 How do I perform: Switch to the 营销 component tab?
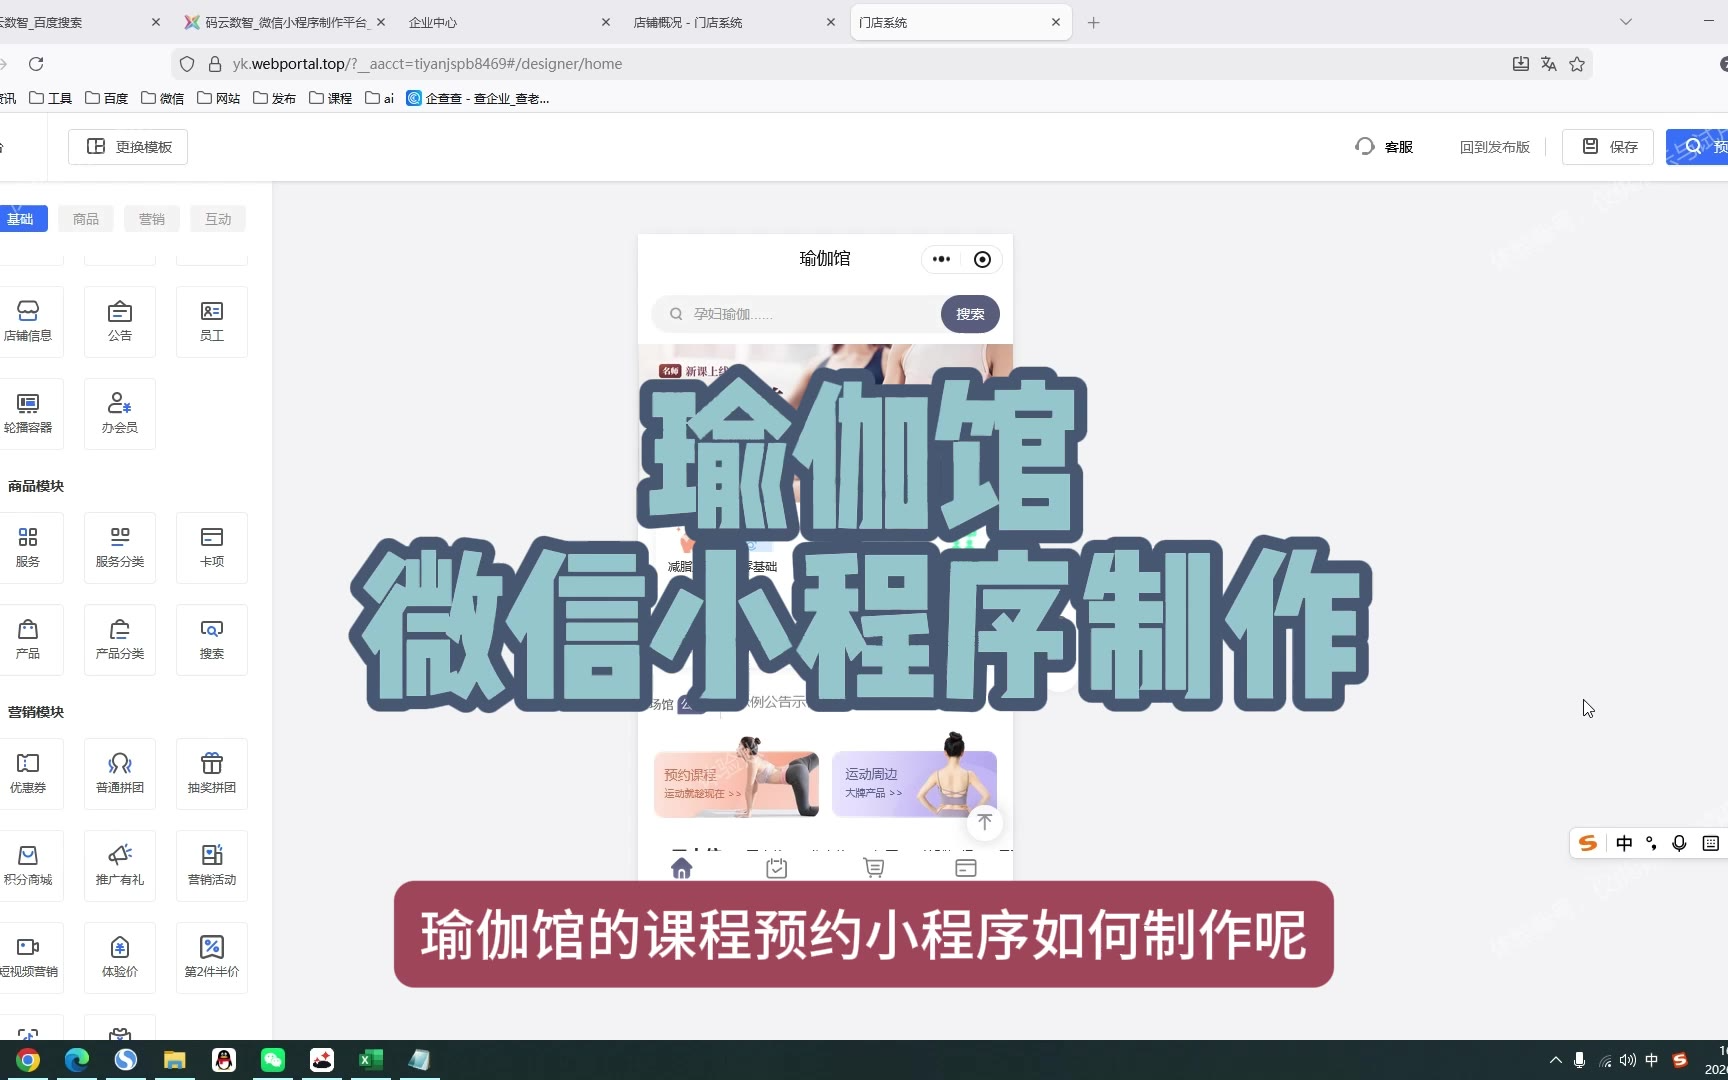tap(152, 219)
